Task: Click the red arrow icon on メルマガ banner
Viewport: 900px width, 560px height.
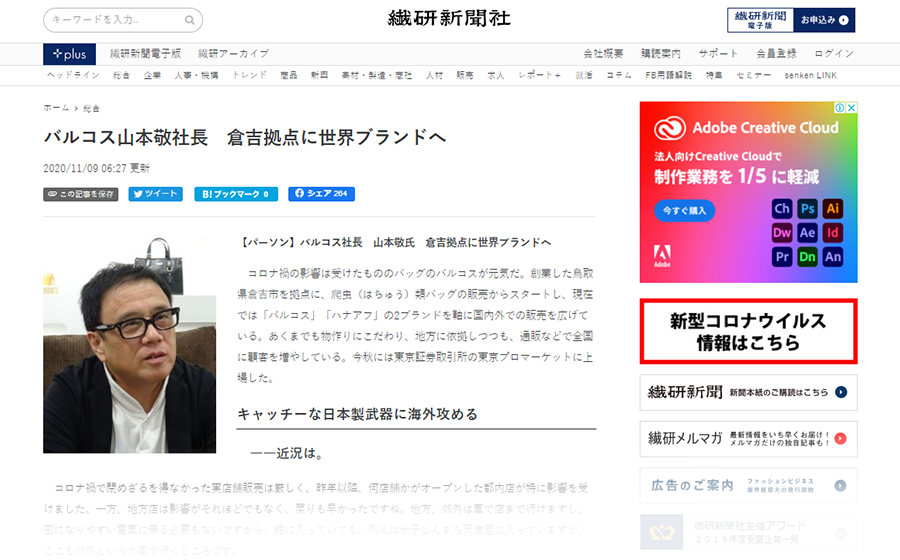Action: coord(840,439)
